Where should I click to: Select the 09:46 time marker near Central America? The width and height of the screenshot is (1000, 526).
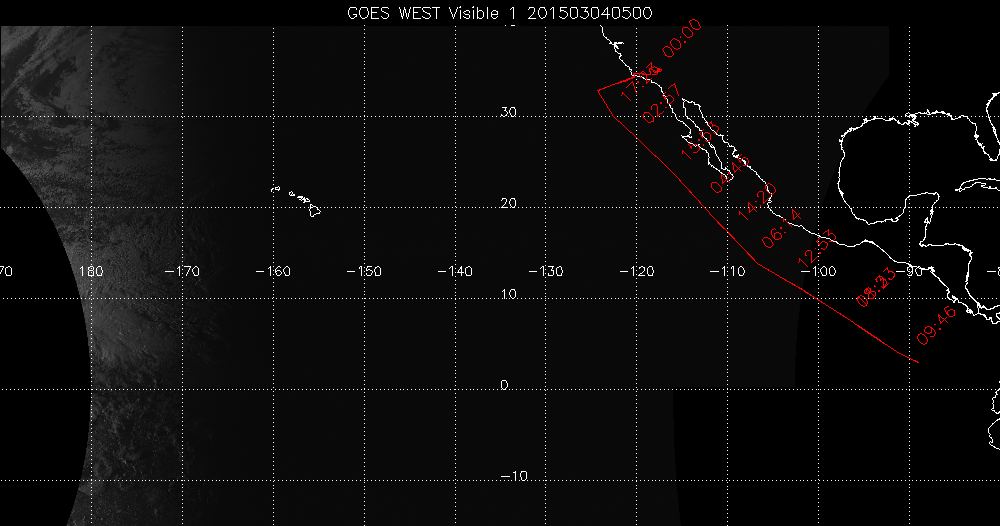[x=937, y=326]
